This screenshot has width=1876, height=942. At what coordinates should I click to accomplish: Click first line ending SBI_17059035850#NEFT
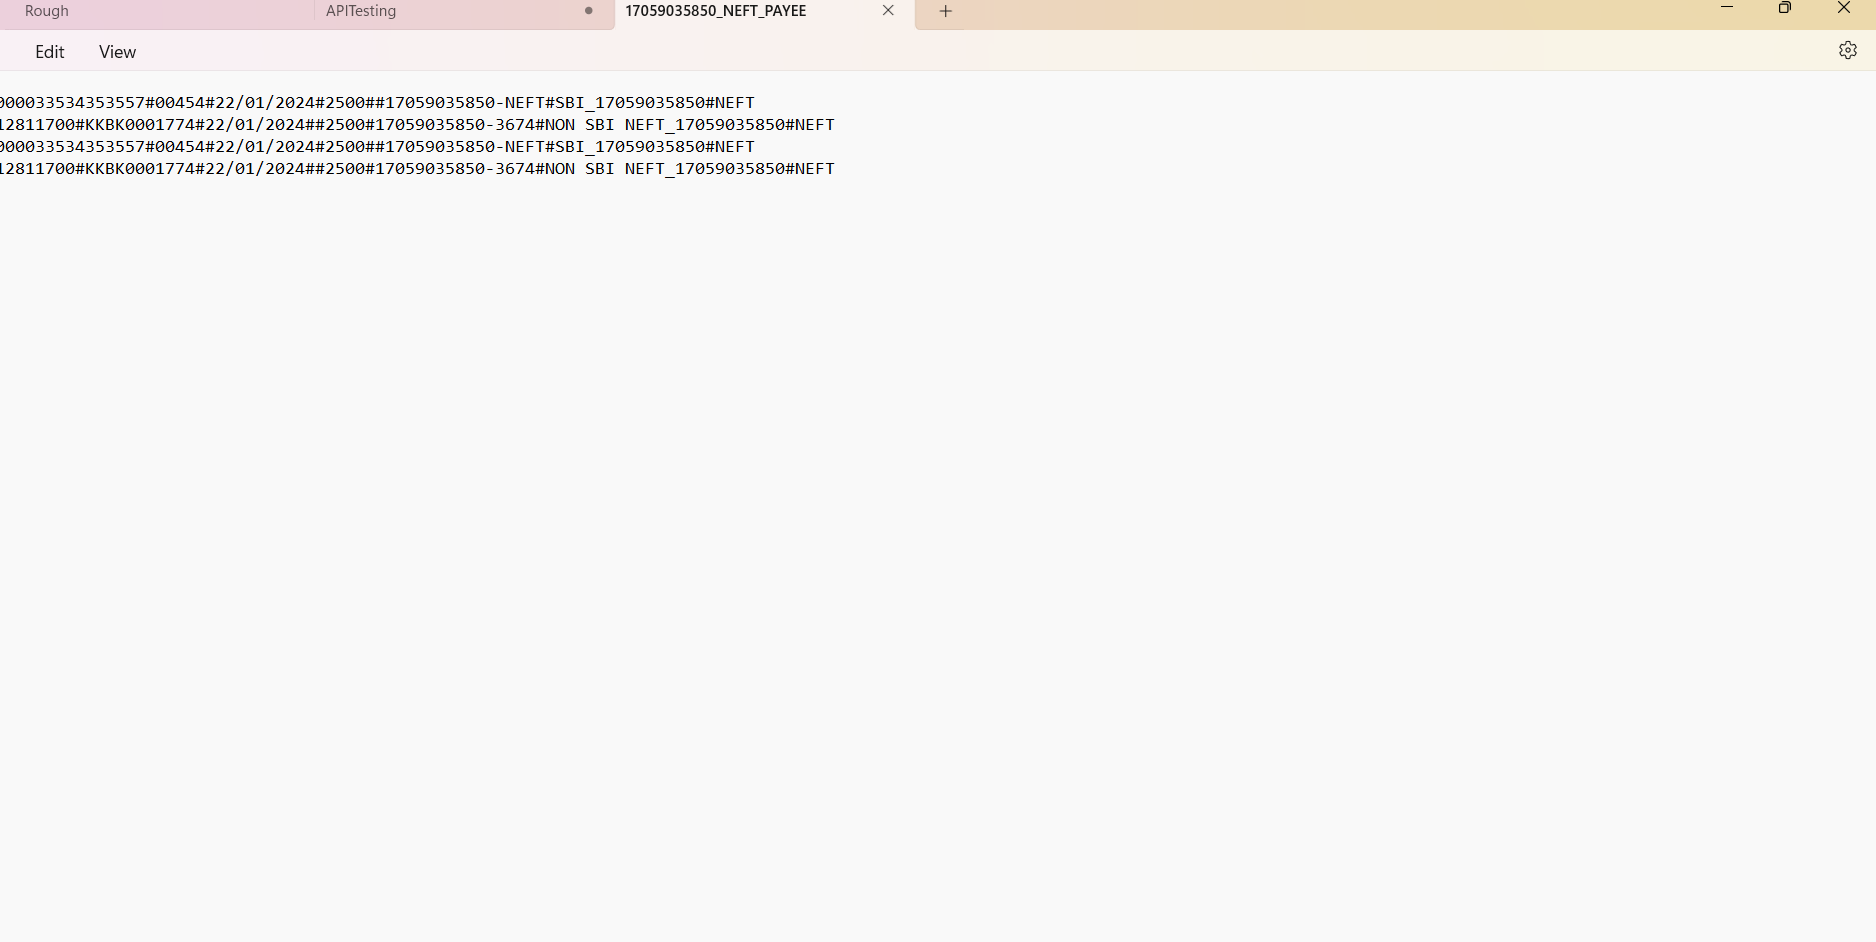[377, 103]
